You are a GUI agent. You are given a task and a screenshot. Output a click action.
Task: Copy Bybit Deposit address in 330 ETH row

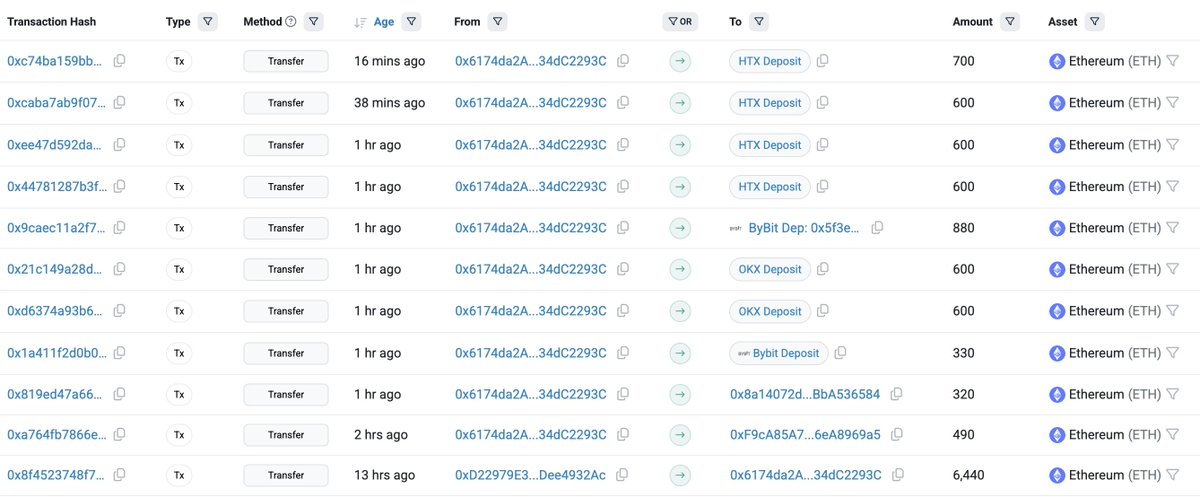[840, 353]
